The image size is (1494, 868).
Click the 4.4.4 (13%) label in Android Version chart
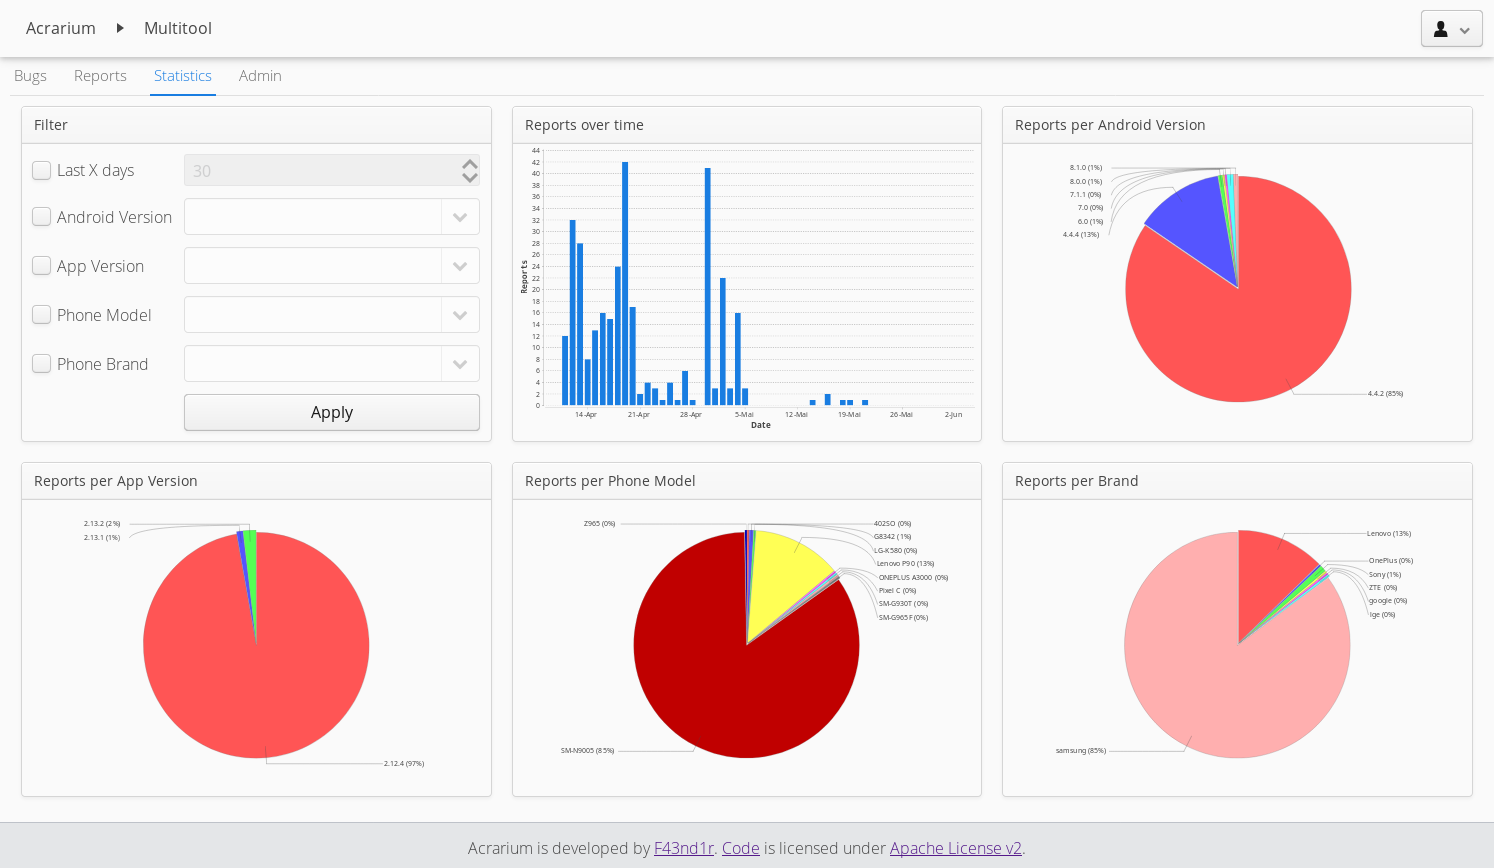pyautogui.click(x=1081, y=235)
